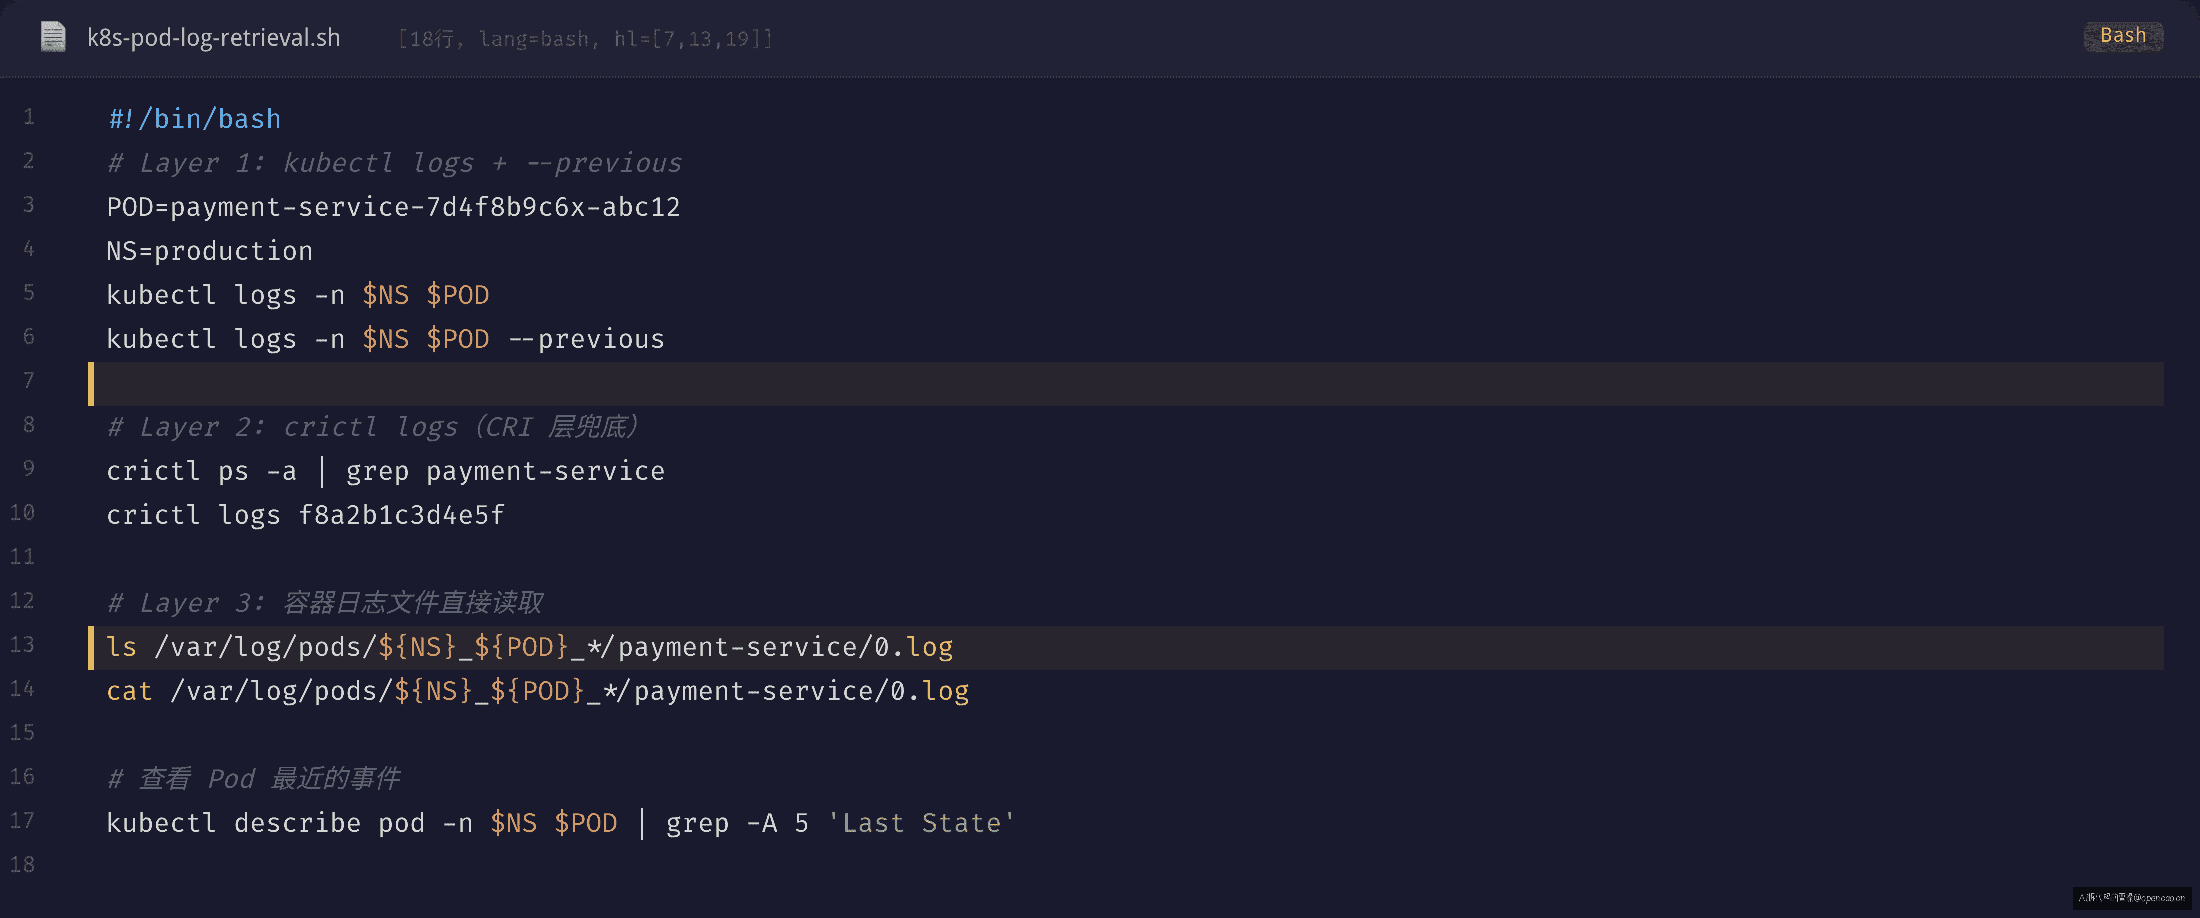Image resolution: width=2200 pixels, height=918 pixels.
Task: Click the --previous flag on line 6
Action: point(587,339)
